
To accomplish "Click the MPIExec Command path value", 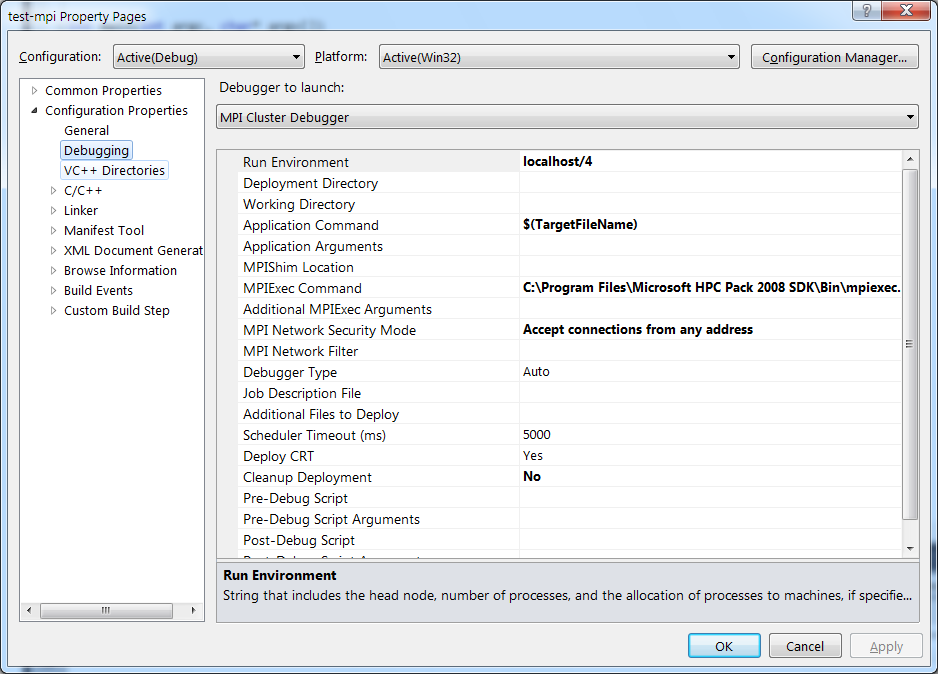I will [711, 288].
